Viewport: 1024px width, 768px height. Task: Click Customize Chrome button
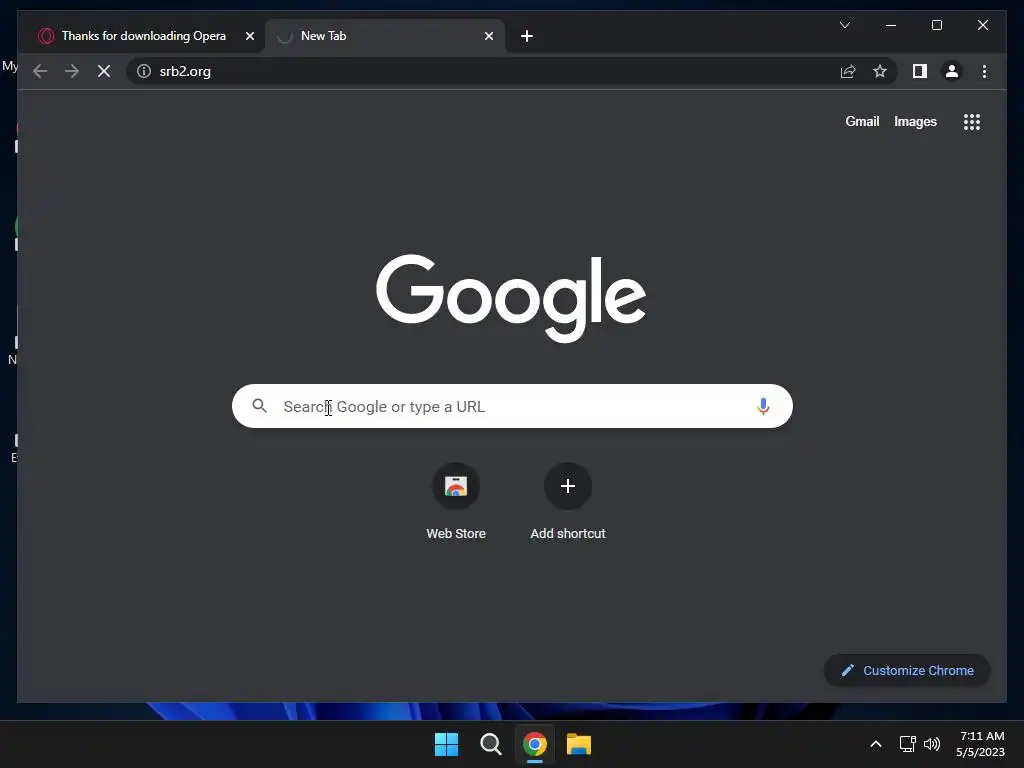click(907, 670)
